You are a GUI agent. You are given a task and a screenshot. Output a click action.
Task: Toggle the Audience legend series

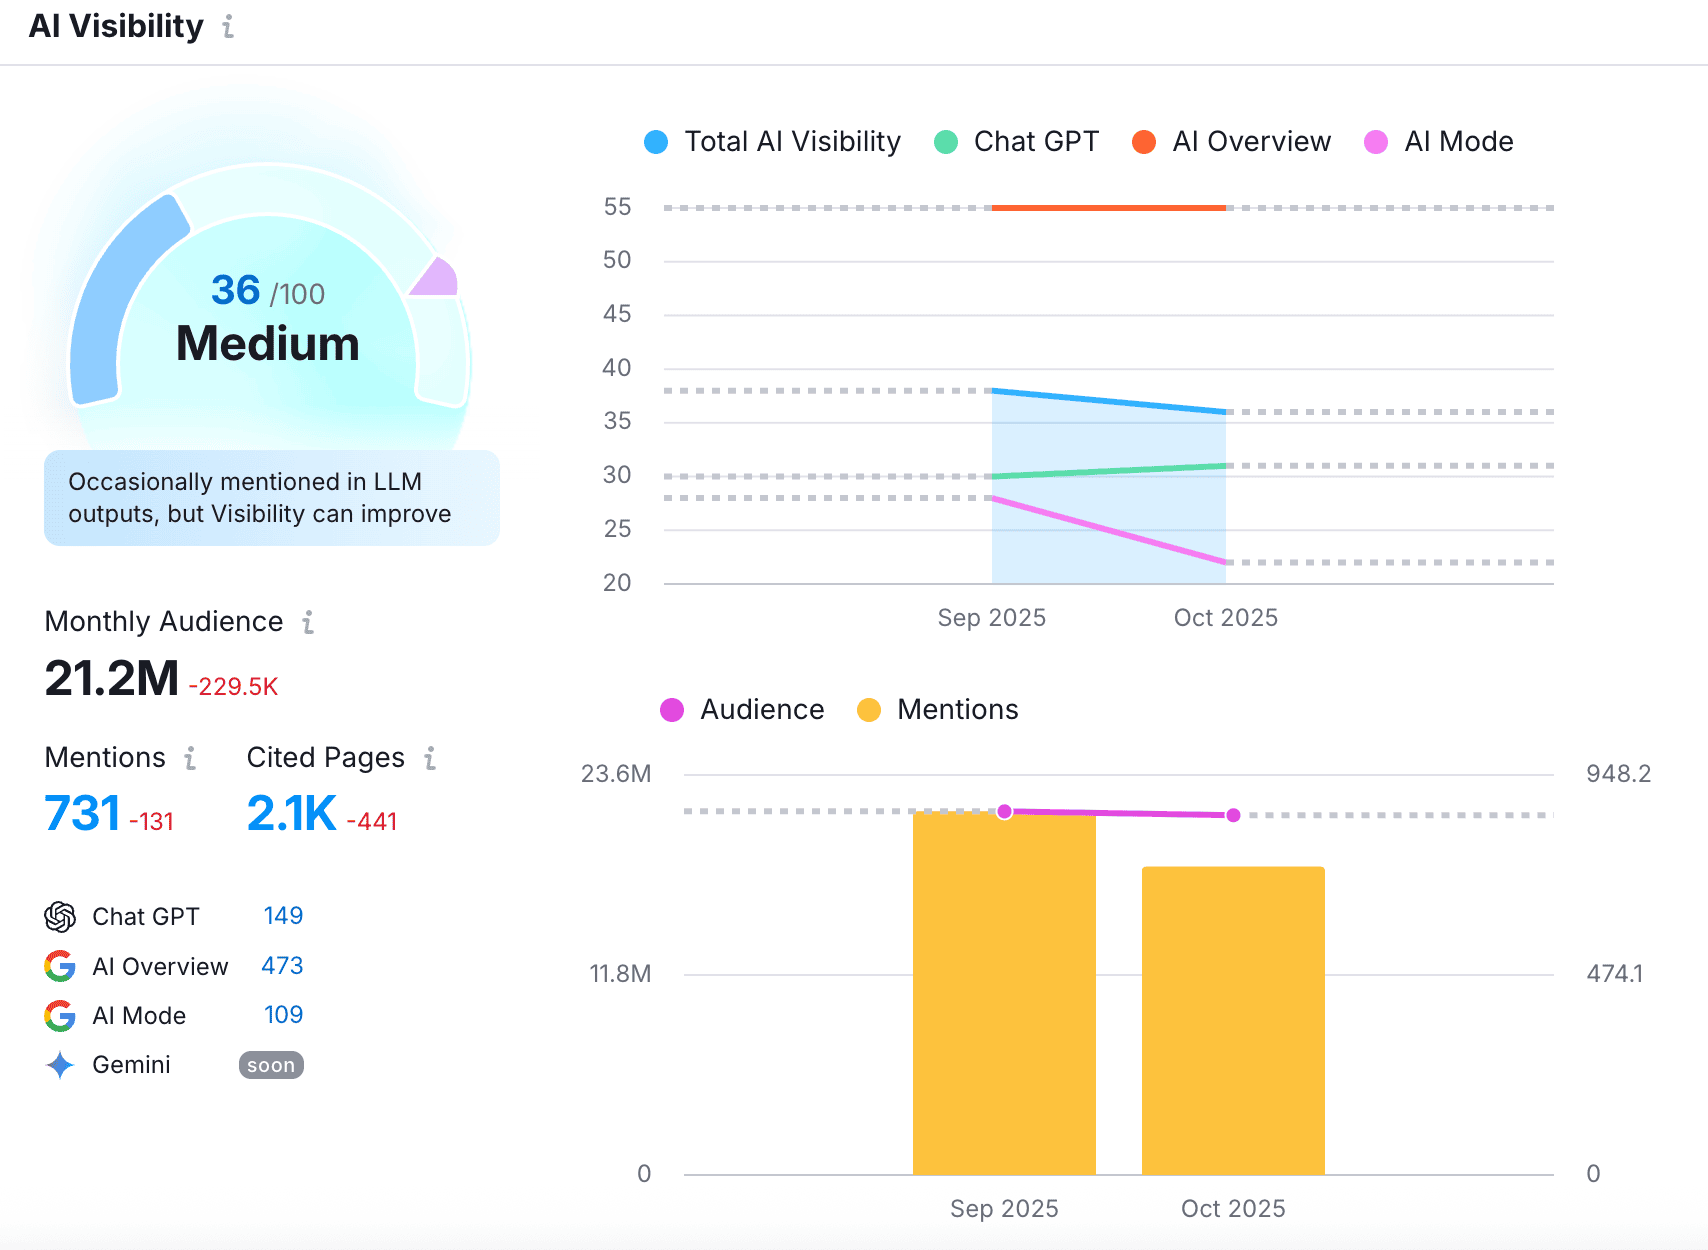742,710
